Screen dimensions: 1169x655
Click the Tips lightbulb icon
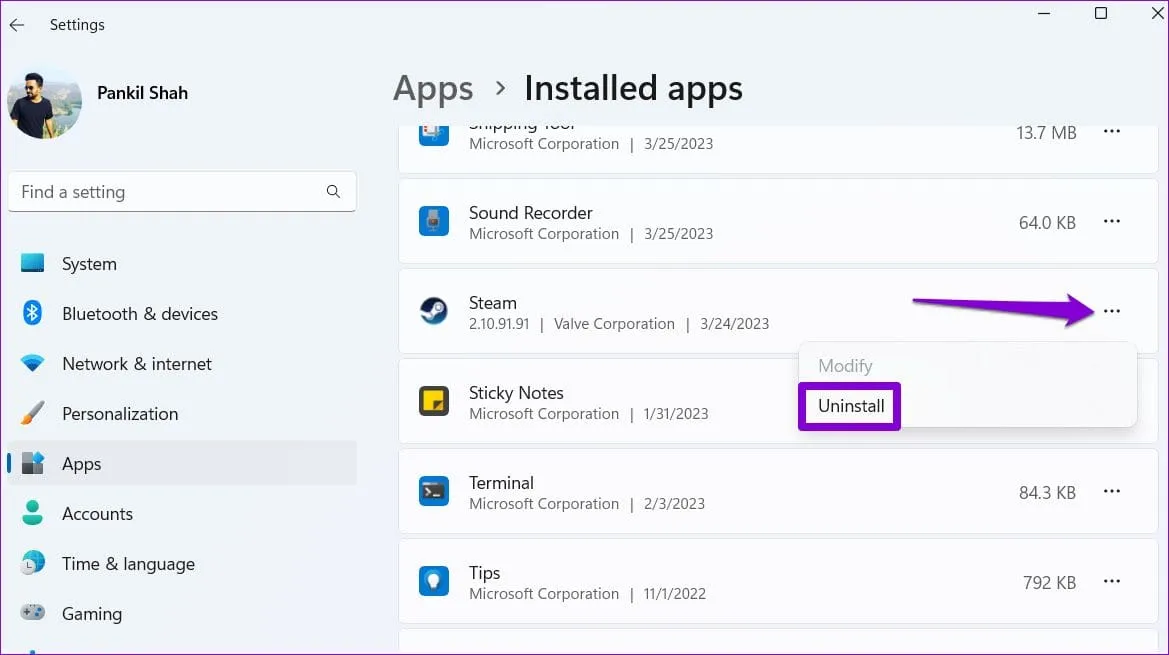(433, 582)
